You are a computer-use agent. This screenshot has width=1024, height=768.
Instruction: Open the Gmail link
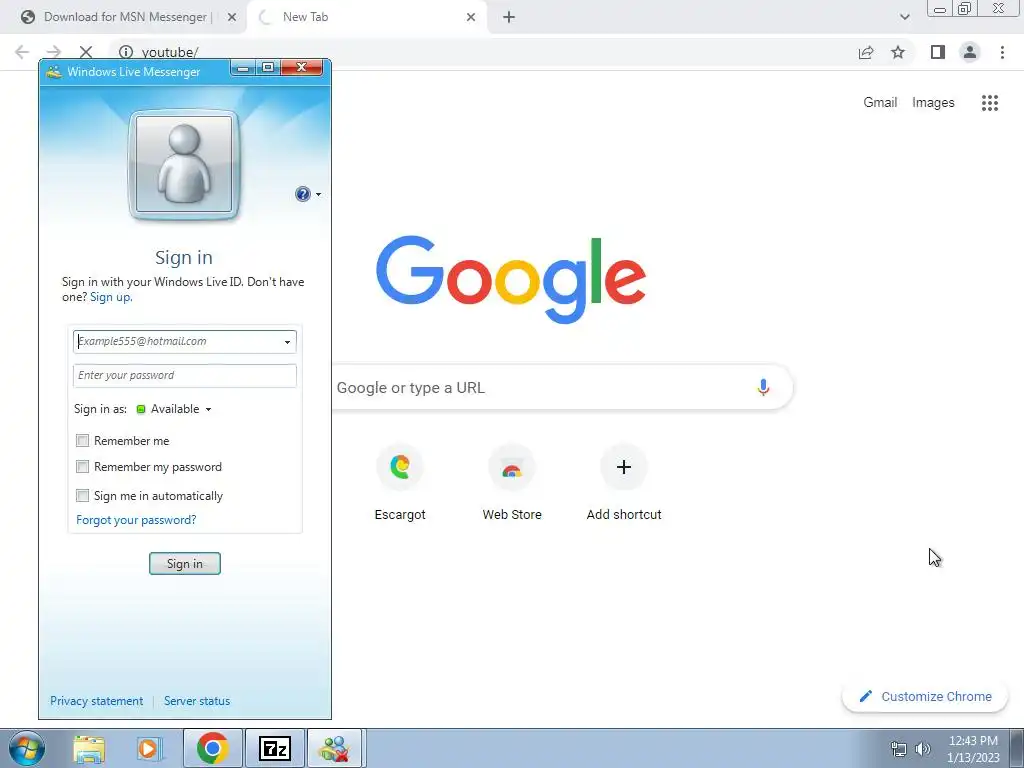tap(880, 103)
